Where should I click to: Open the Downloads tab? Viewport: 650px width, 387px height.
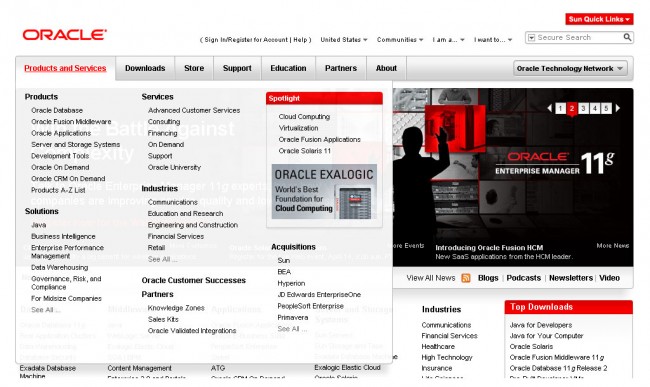(145, 68)
